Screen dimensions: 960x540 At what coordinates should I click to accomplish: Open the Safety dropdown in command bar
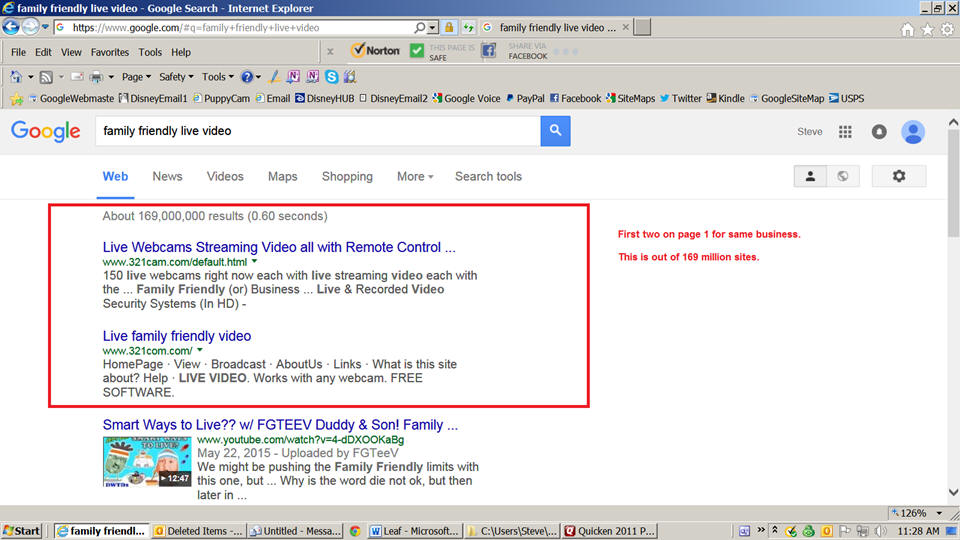point(176,77)
